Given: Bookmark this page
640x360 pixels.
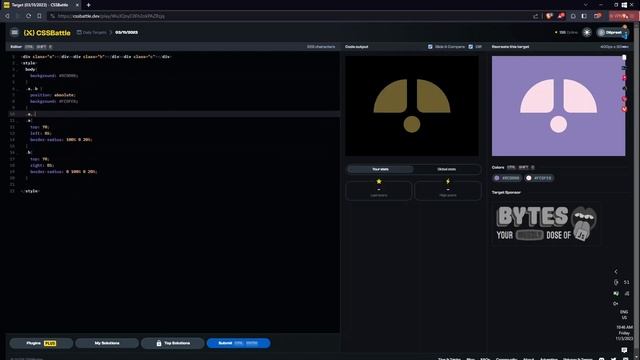Looking at the screenshot, I should [x=39, y=16].
